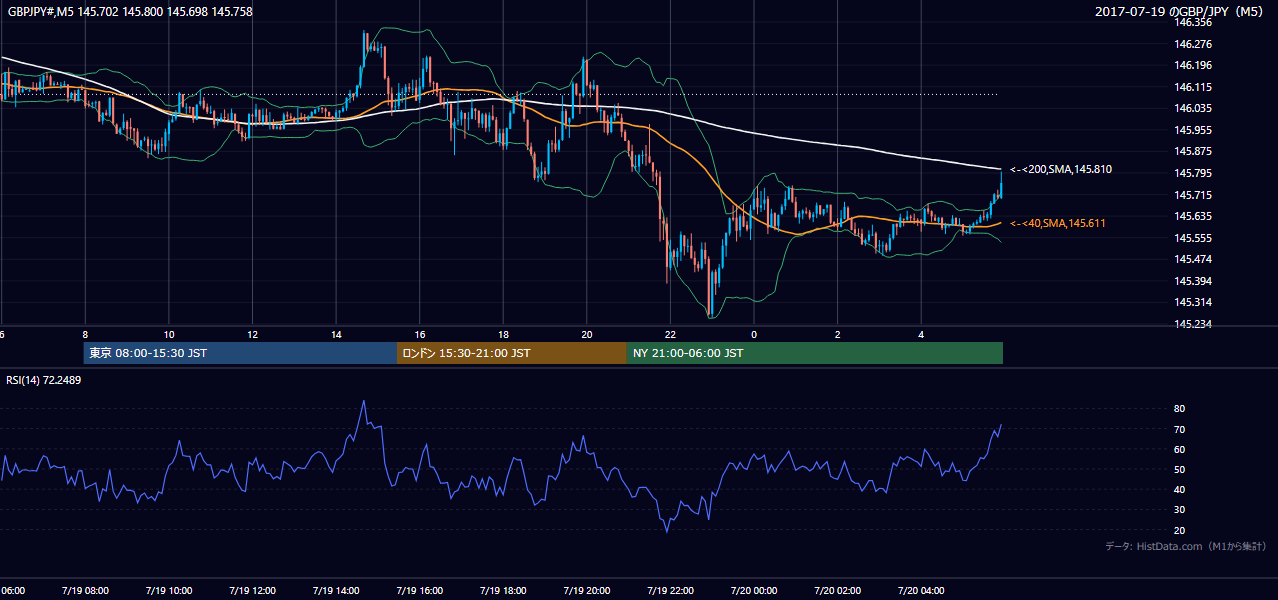Click the 146.276 price axis label
This screenshot has width=1278, height=600.
coord(1193,44)
